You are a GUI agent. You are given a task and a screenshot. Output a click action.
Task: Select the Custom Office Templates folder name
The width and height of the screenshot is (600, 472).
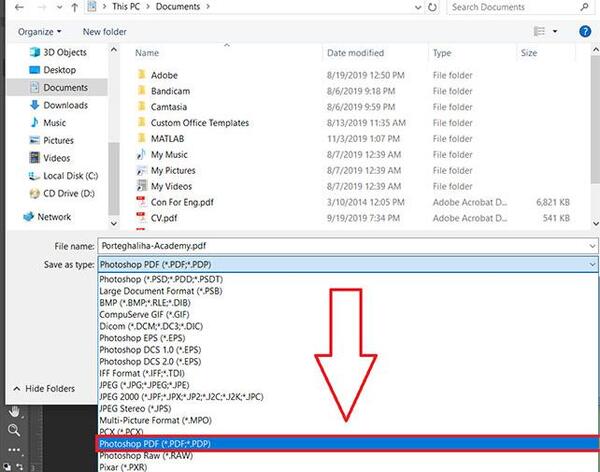200,122
